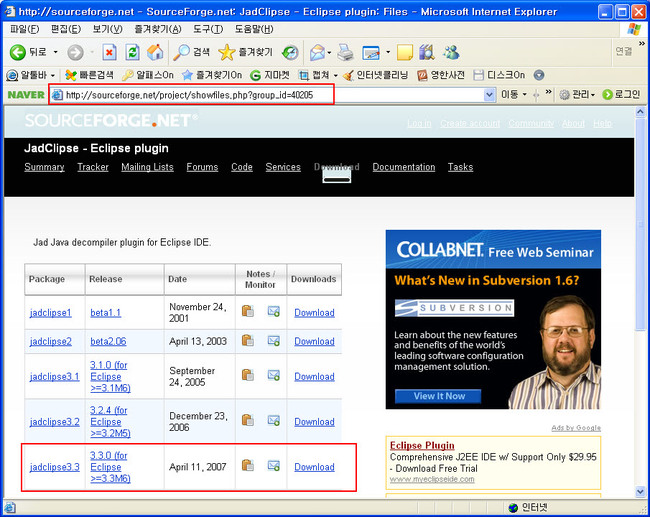Open Mailing Lists tab
The width and height of the screenshot is (650, 517).
148,167
